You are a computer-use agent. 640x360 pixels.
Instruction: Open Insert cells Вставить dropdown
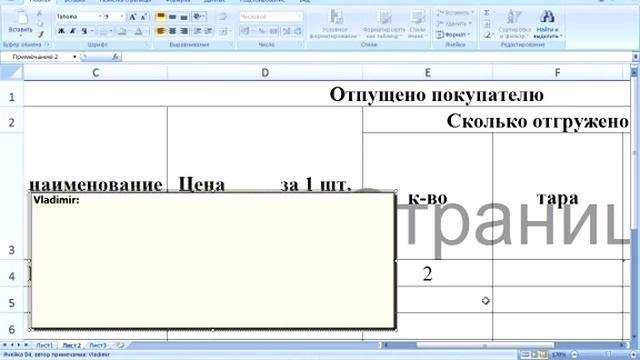point(455,13)
